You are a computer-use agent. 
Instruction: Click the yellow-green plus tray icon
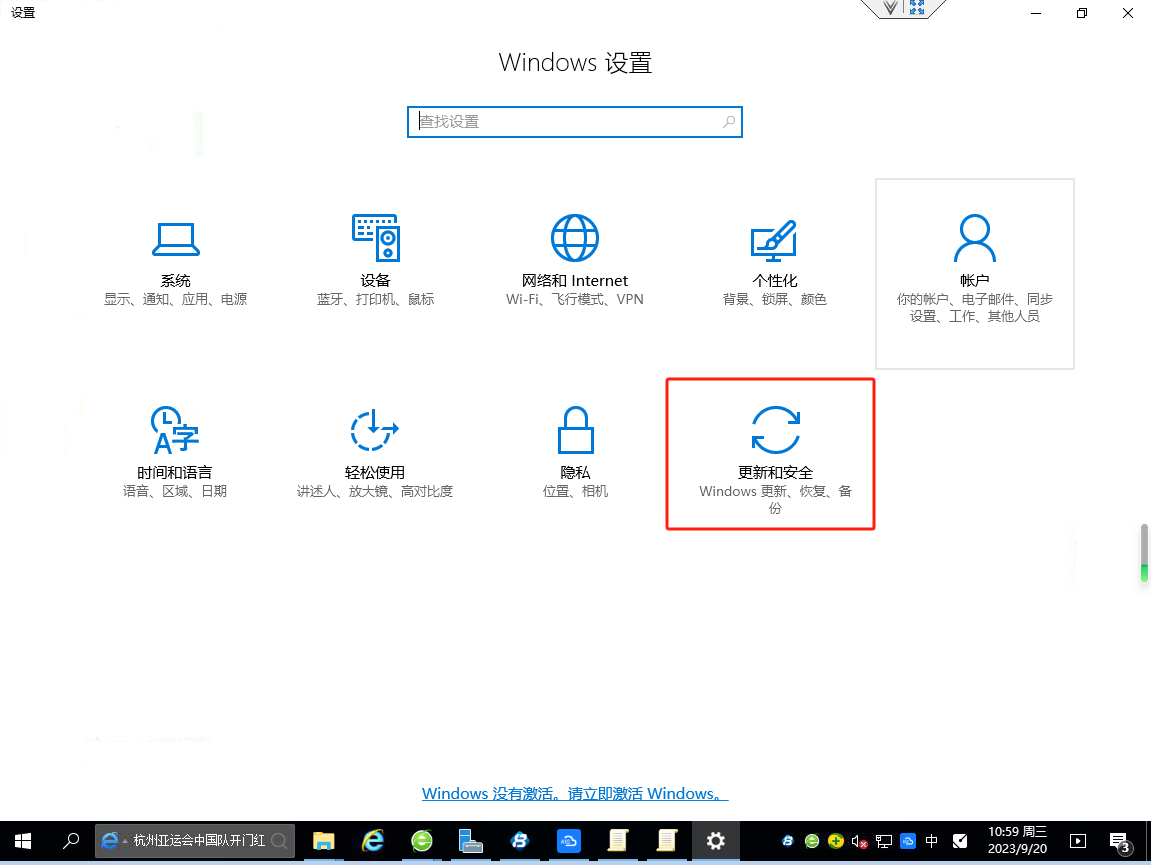point(835,842)
